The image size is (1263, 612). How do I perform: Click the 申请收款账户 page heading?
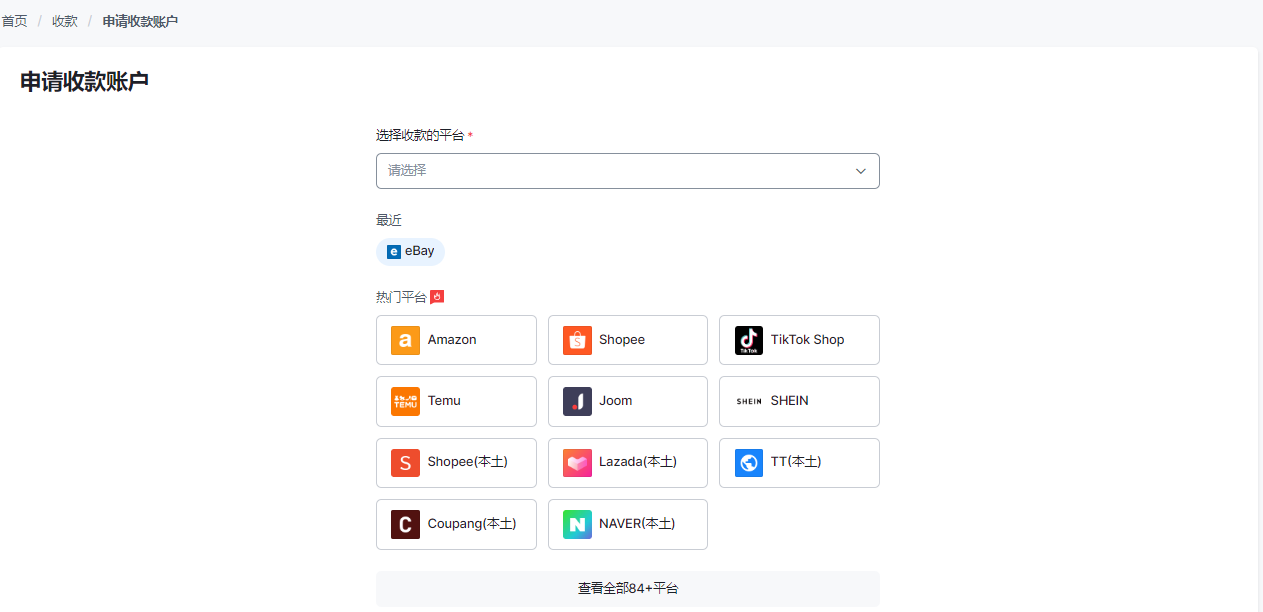click(84, 82)
